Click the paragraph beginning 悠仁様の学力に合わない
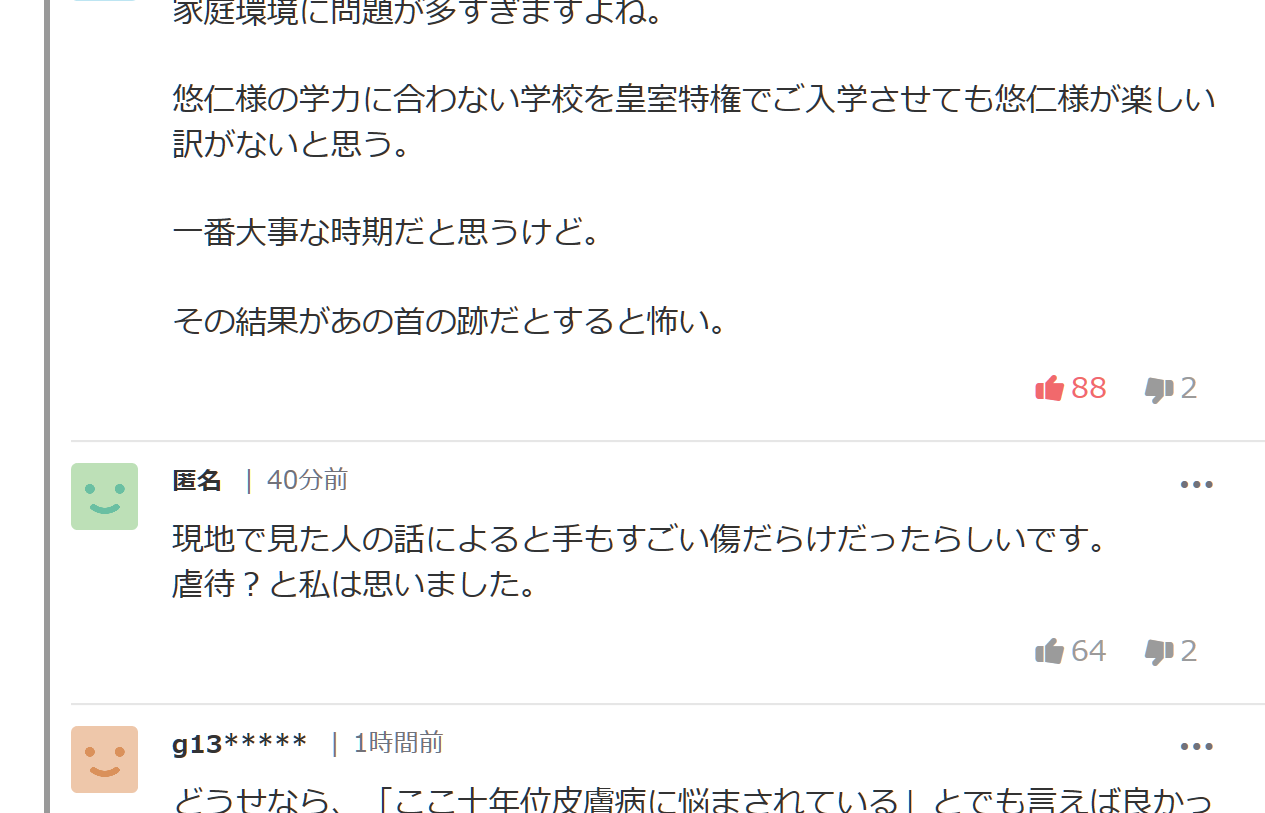The image size is (1265, 813). 694,122
